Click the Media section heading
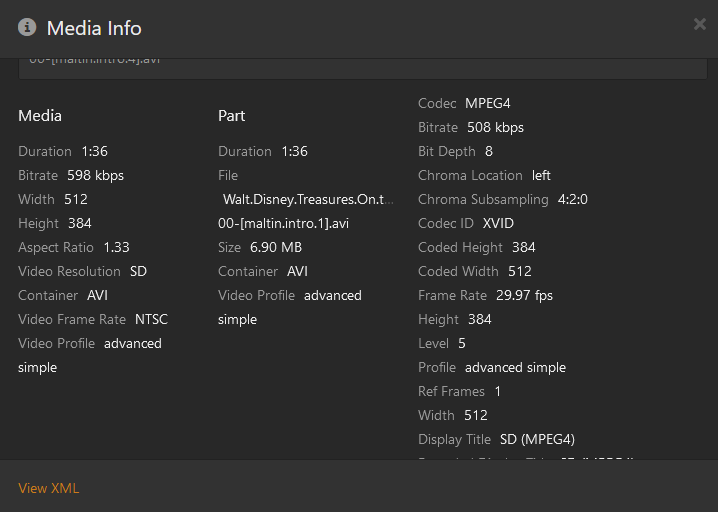Image resolution: width=718 pixels, height=512 pixels. pyautogui.click(x=40, y=115)
